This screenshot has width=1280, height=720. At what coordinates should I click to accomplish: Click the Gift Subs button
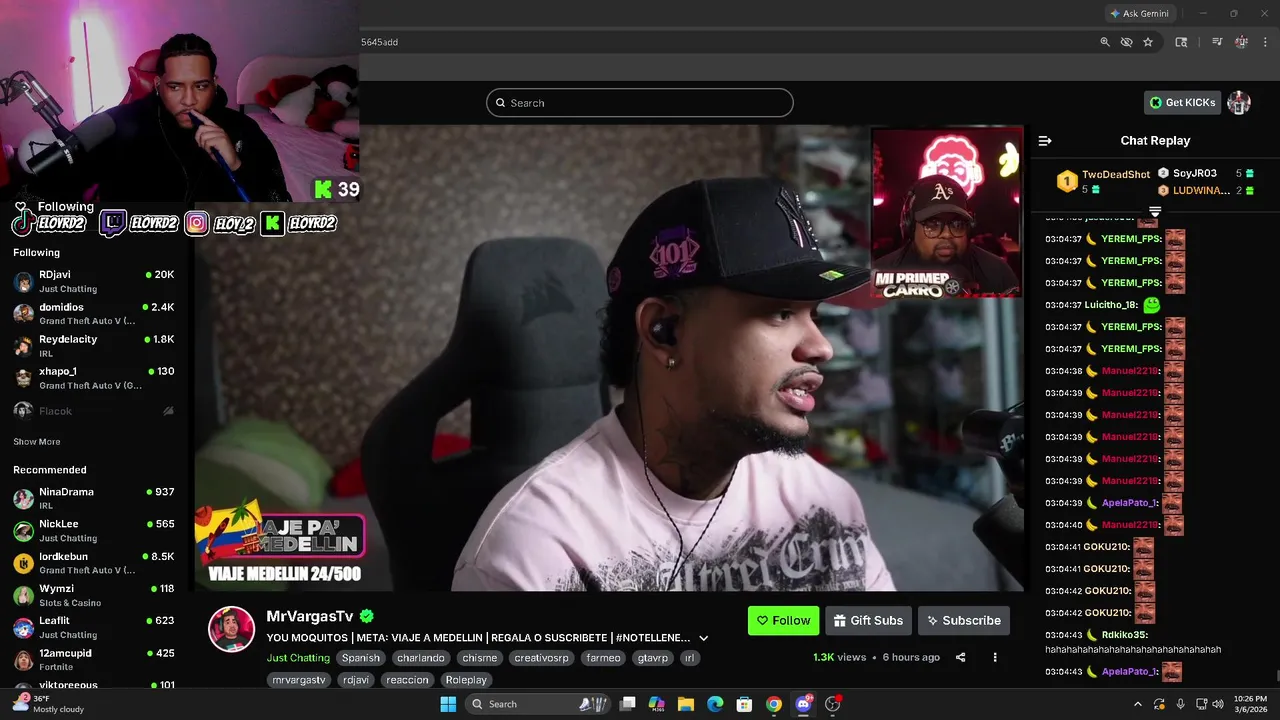pyautogui.click(x=868, y=620)
